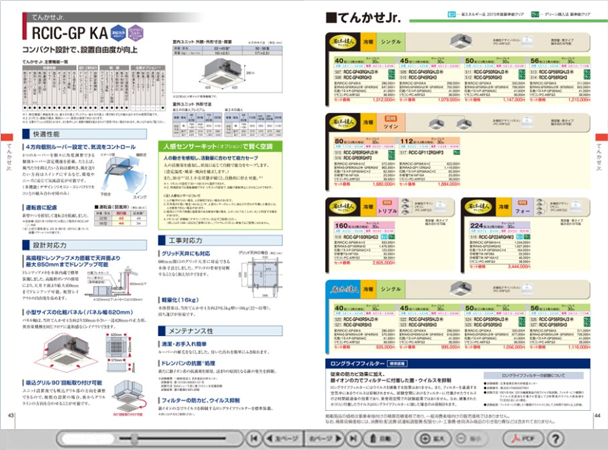
Task: Zoom in with the 拡大 button
Action: point(432,438)
